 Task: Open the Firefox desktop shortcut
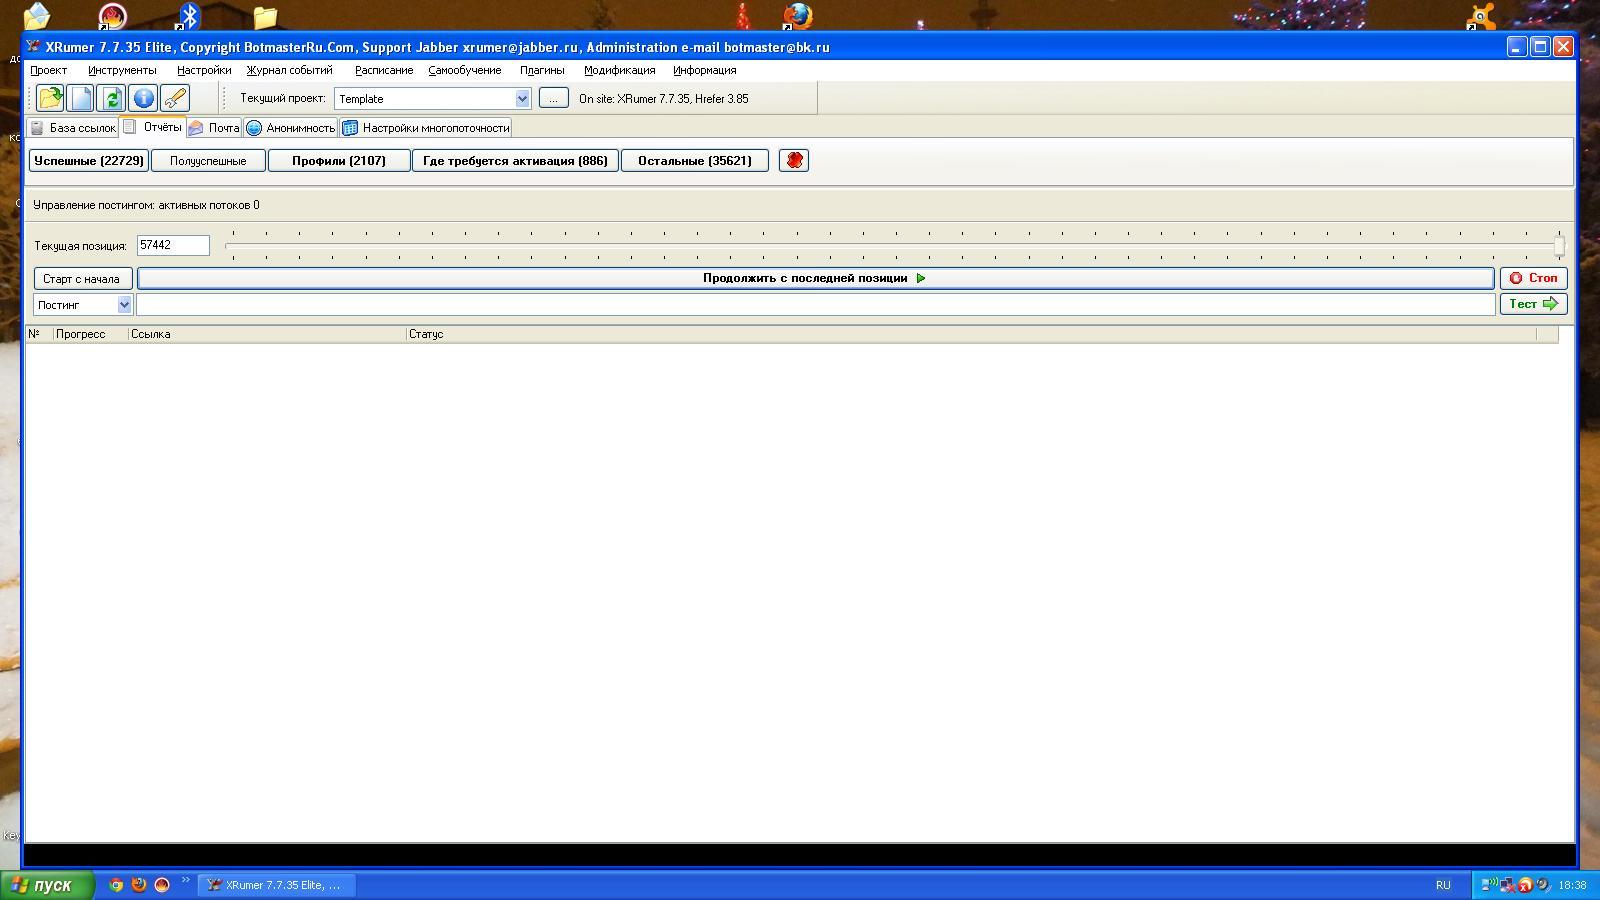797,16
